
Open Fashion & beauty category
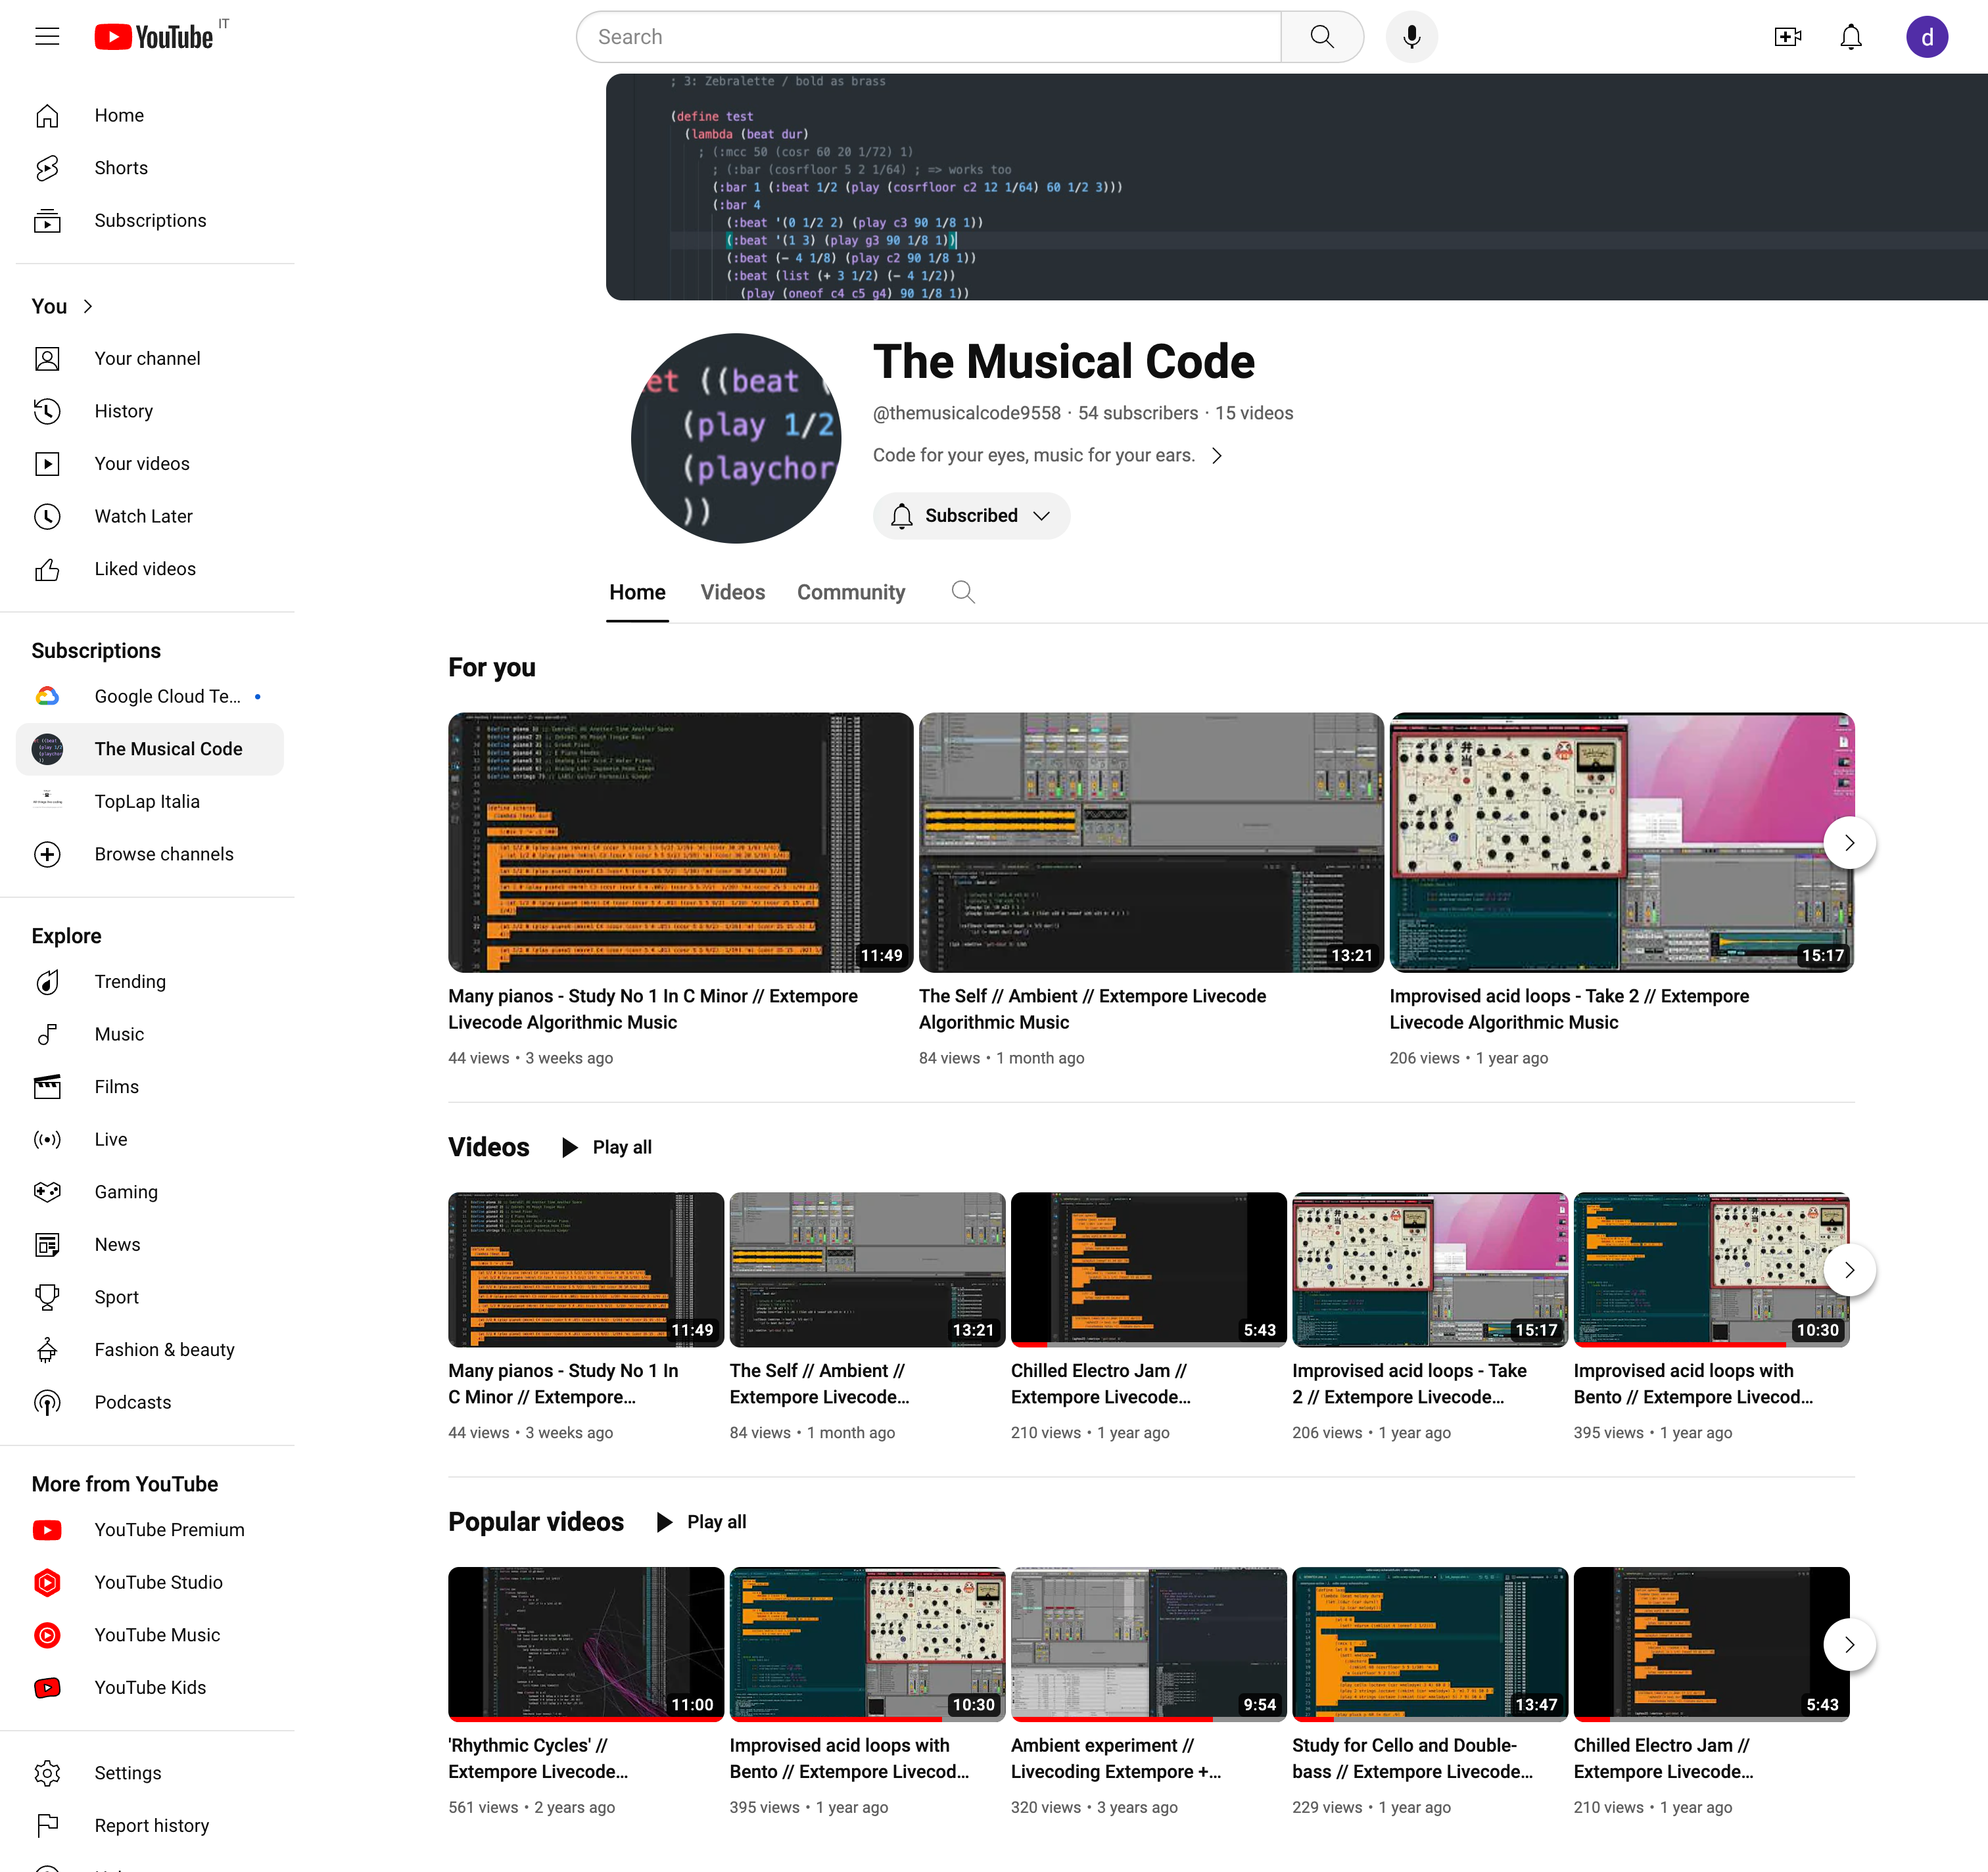tap(150, 1349)
